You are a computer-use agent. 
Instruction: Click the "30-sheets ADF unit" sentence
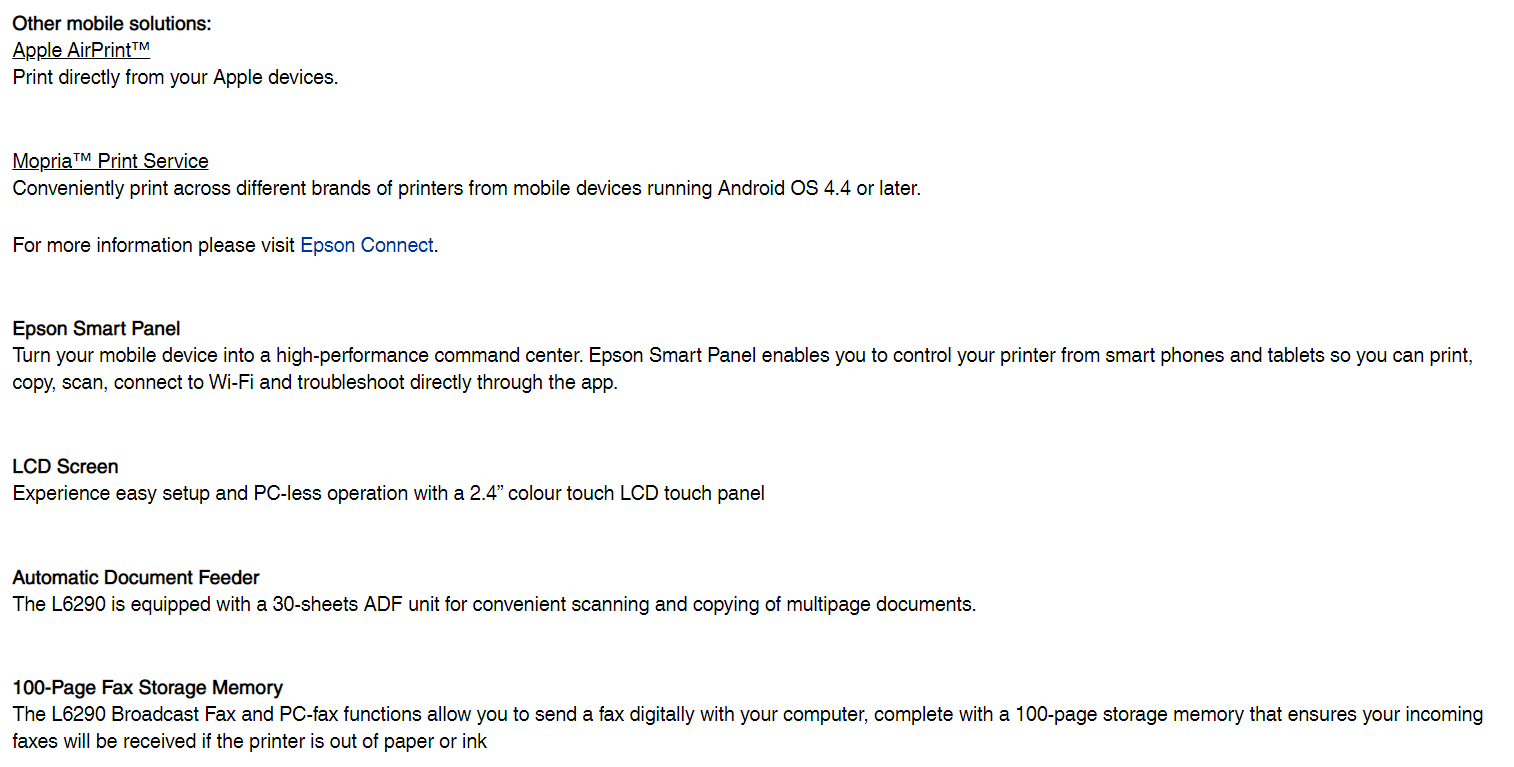click(x=493, y=604)
